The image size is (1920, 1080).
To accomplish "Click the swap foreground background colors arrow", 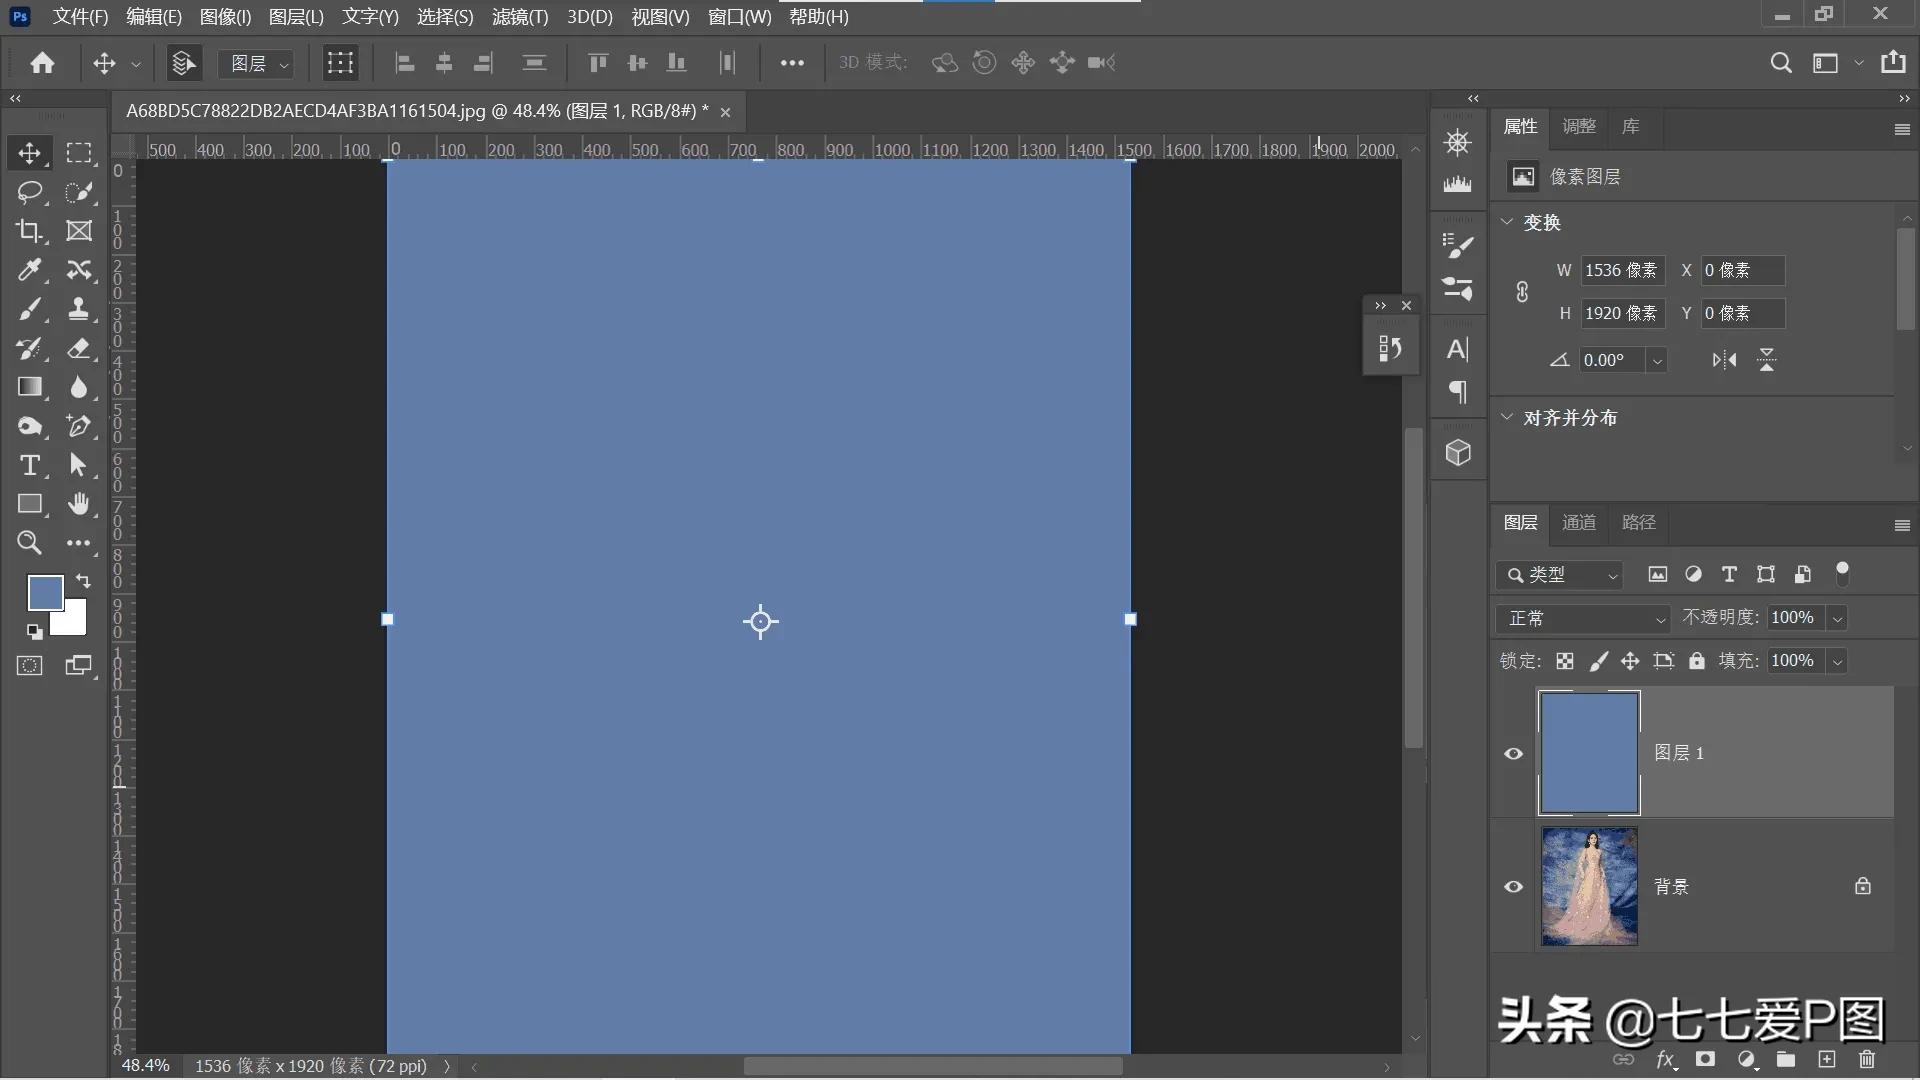I will pyautogui.click(x=83, y=581).
